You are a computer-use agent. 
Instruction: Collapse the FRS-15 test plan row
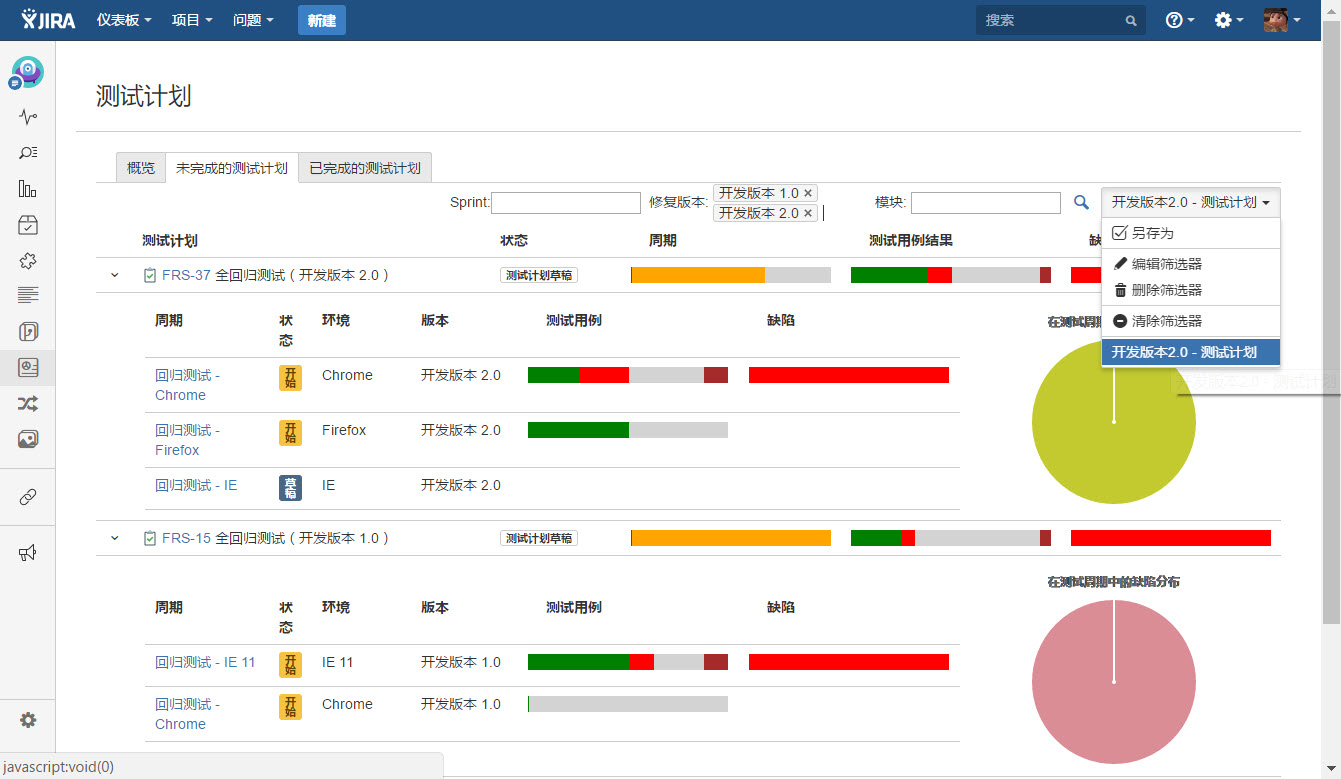[x=115, y=538]
